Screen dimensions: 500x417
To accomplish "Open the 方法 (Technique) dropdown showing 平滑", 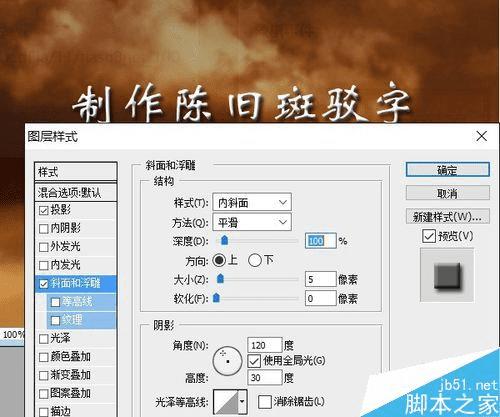I will pos(252,222).
